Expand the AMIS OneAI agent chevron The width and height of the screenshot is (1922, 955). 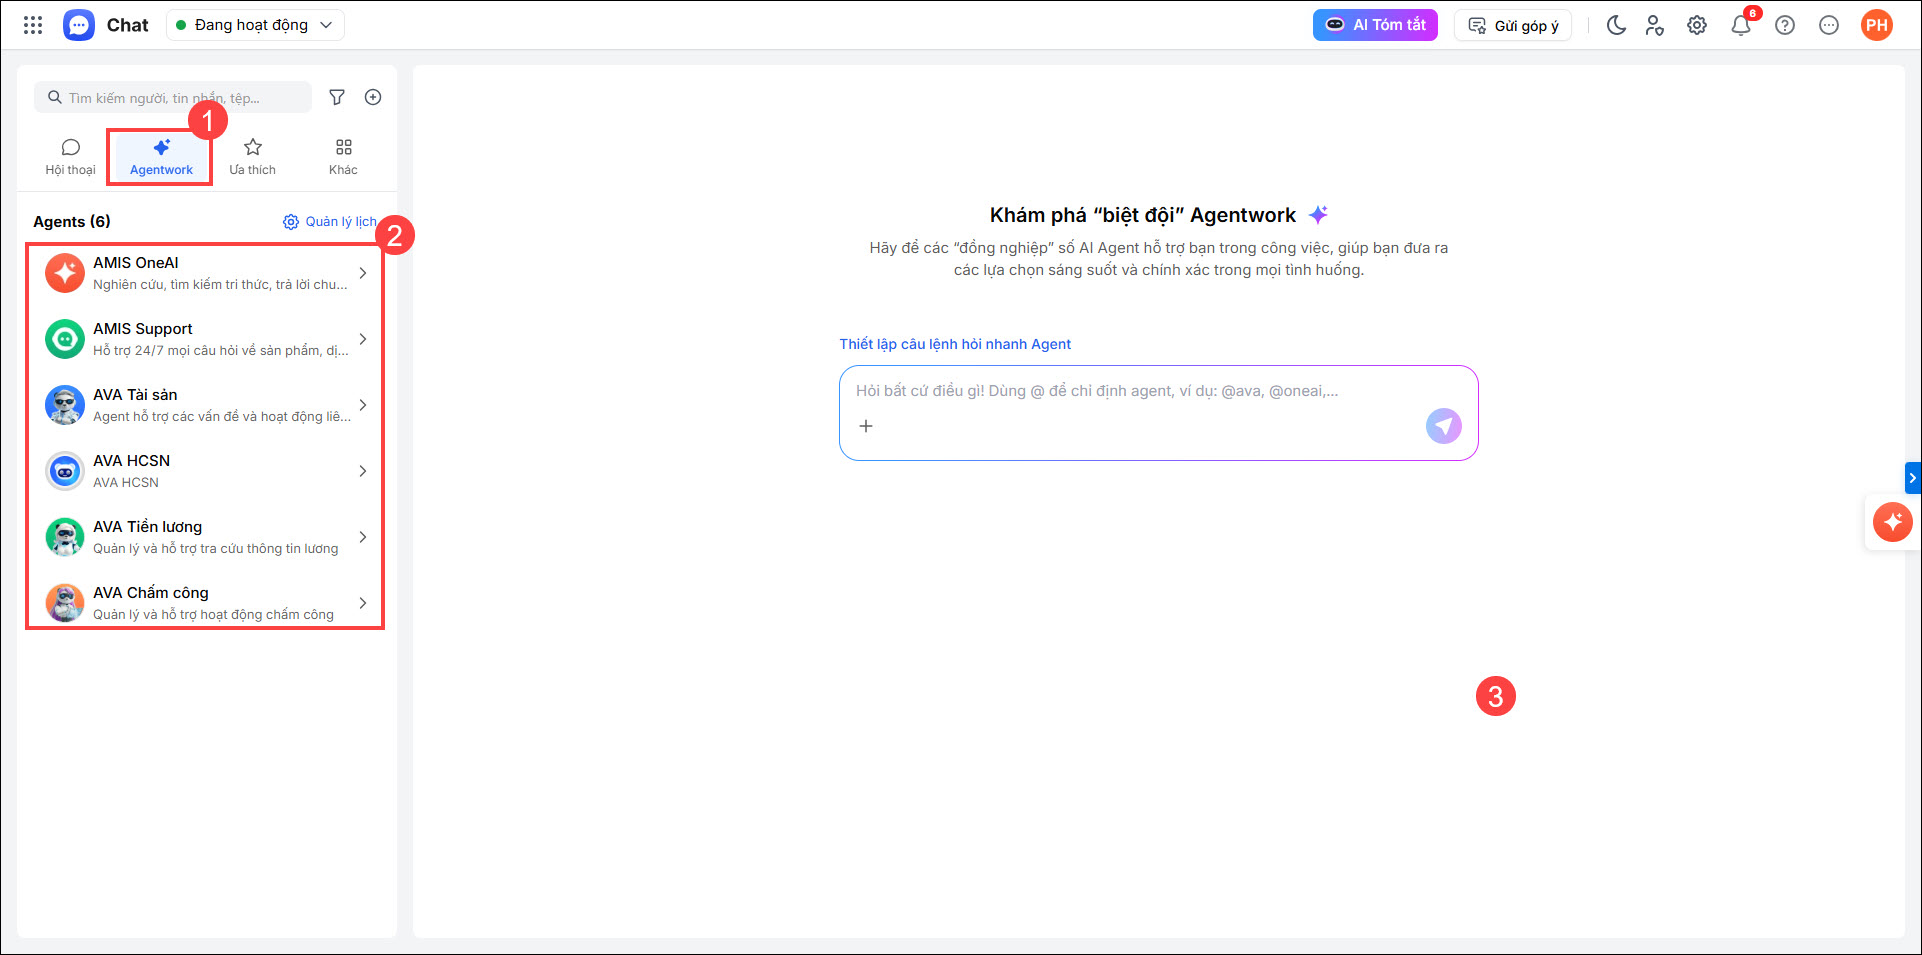[x=363, y=273]
